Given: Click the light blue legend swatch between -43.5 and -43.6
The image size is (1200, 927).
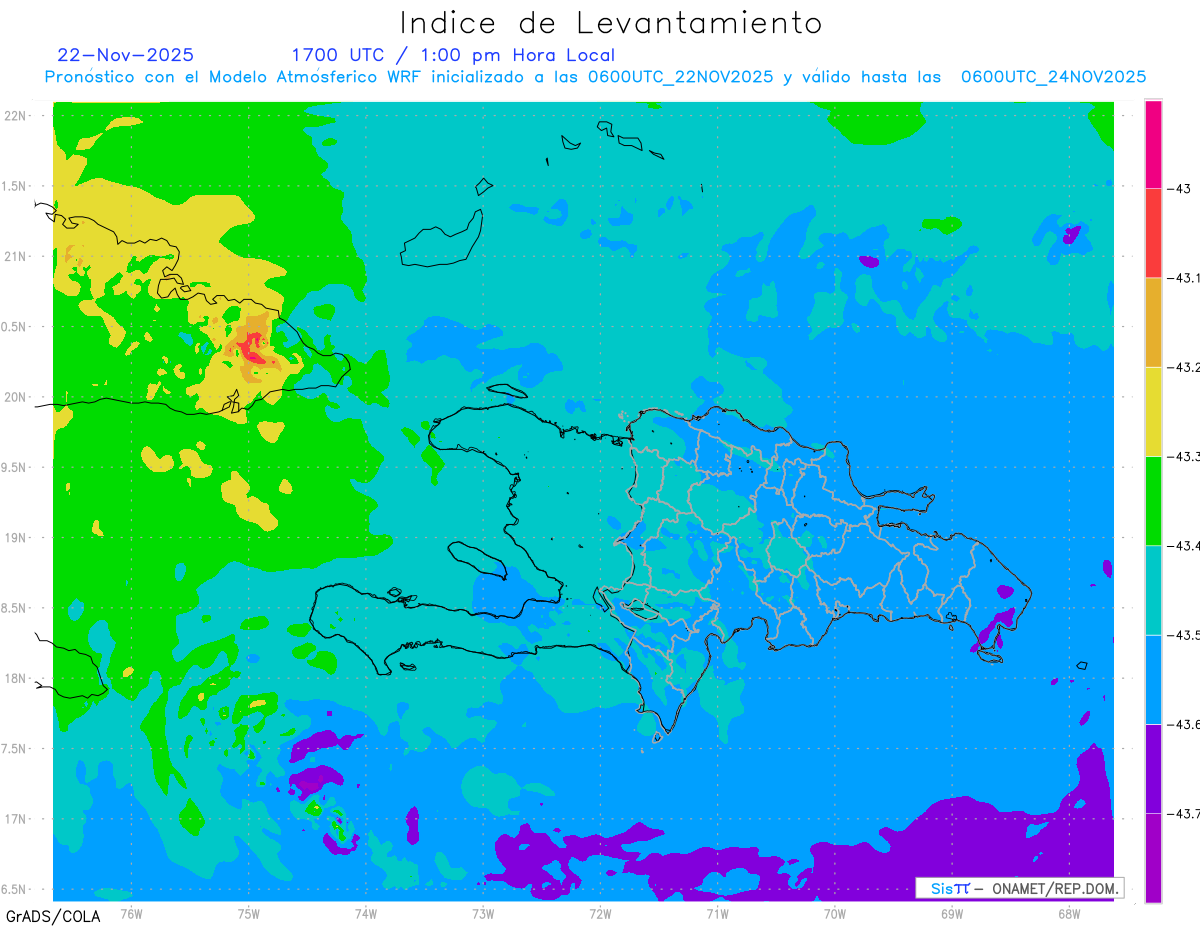Looking at the screenshot, I should click(1153, 679).
